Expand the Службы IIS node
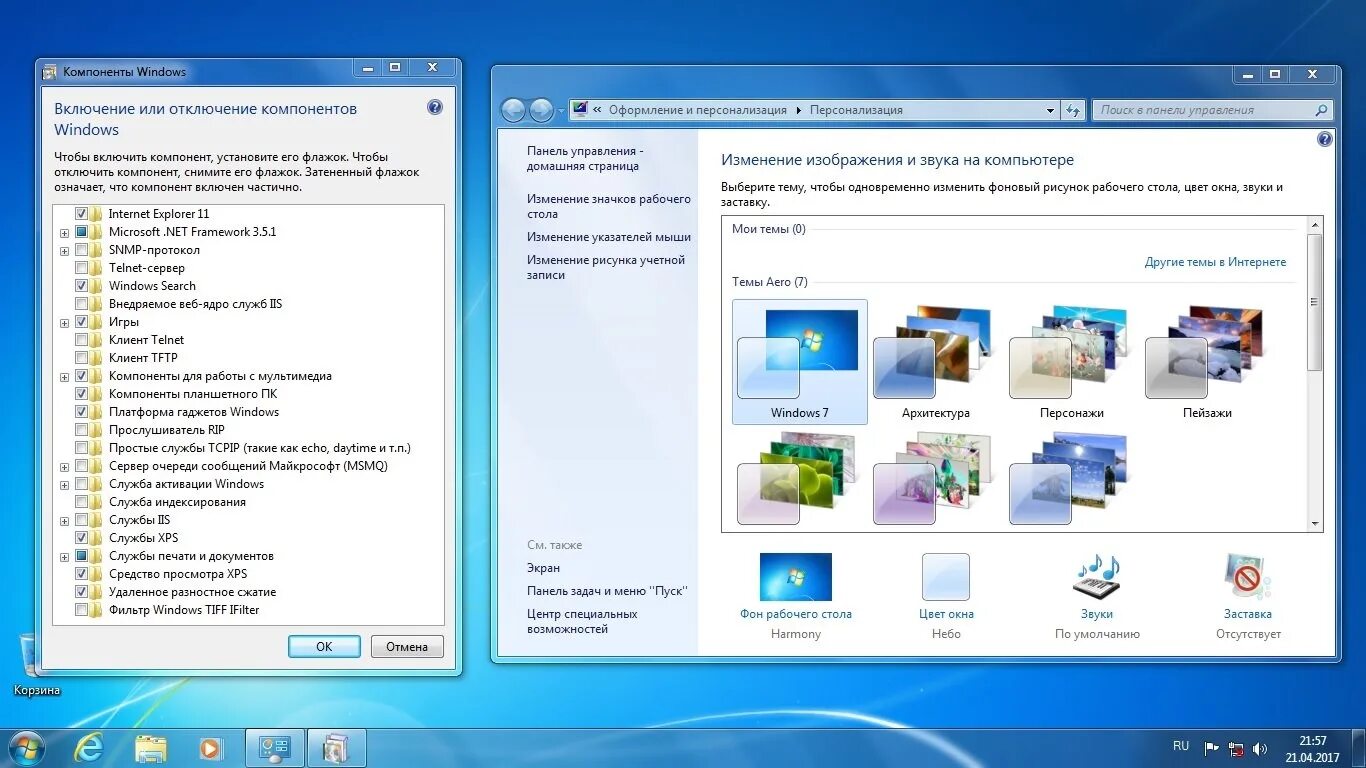This screenshot has height=768, width=1366. (64, 520)
